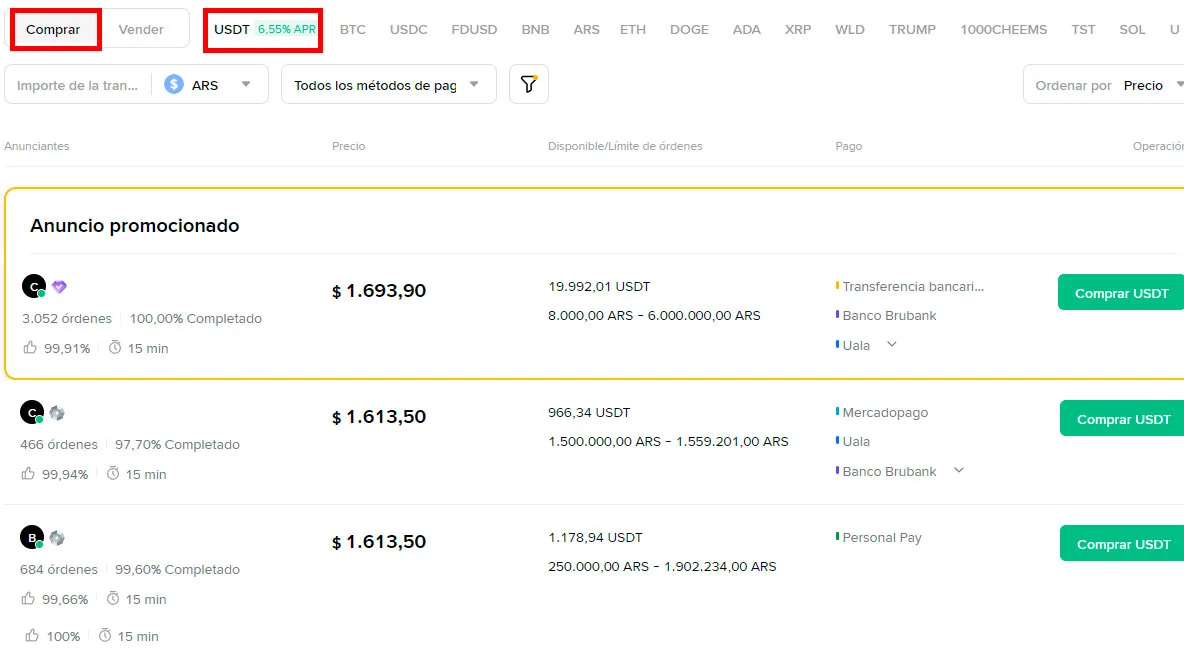Image resolution: width=1184 pixels, height=656 pixels.
Task: Click timer icon in the 3.052 órdenes row
Action: 115,347
